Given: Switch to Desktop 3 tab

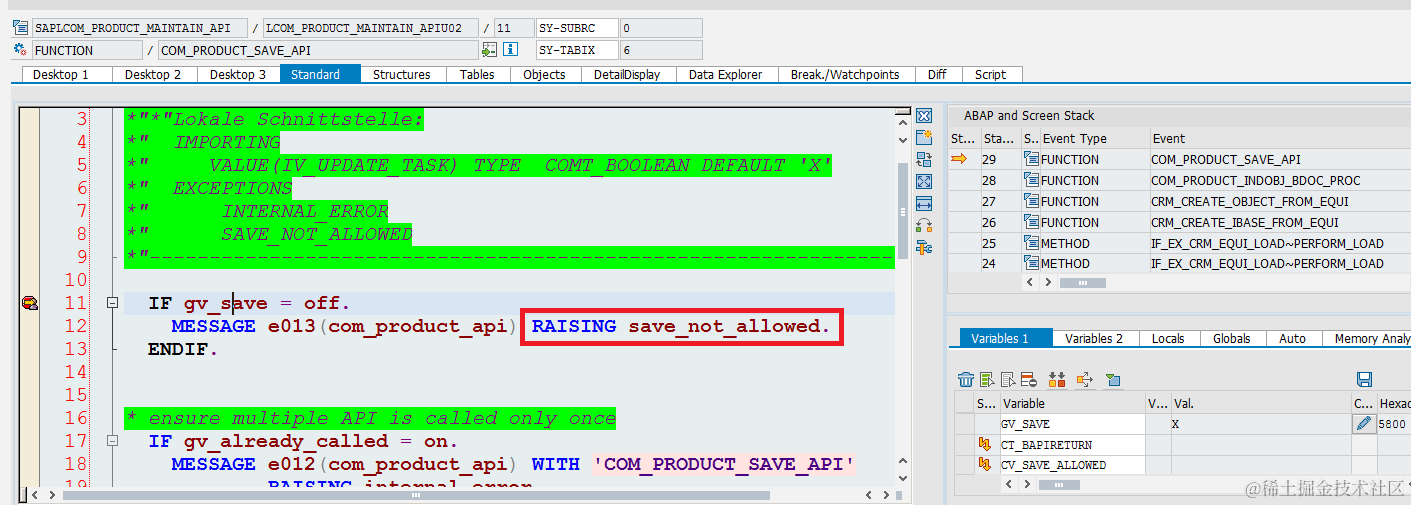Looking at the screenshot, I should point(238,74).
